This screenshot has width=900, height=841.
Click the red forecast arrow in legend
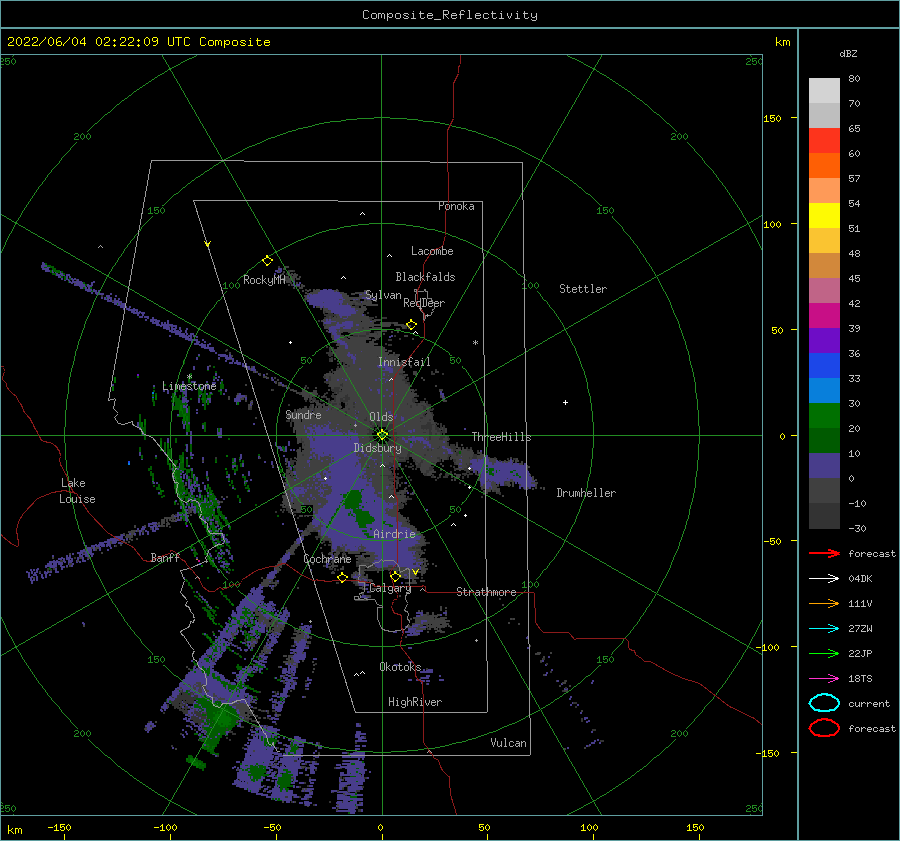pos(824,553)
